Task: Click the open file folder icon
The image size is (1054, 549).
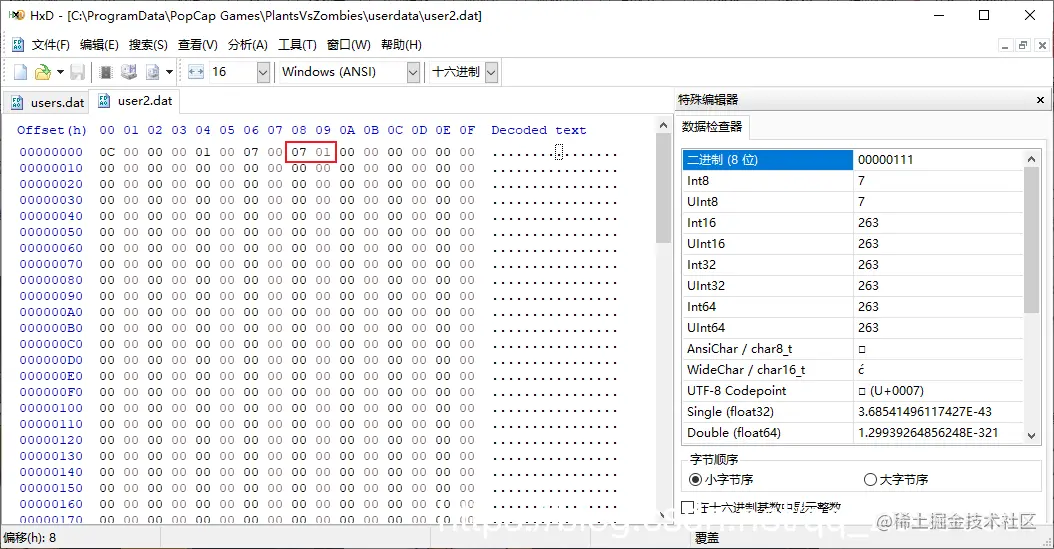Action: pyautogui.click(x=42, y=72)
